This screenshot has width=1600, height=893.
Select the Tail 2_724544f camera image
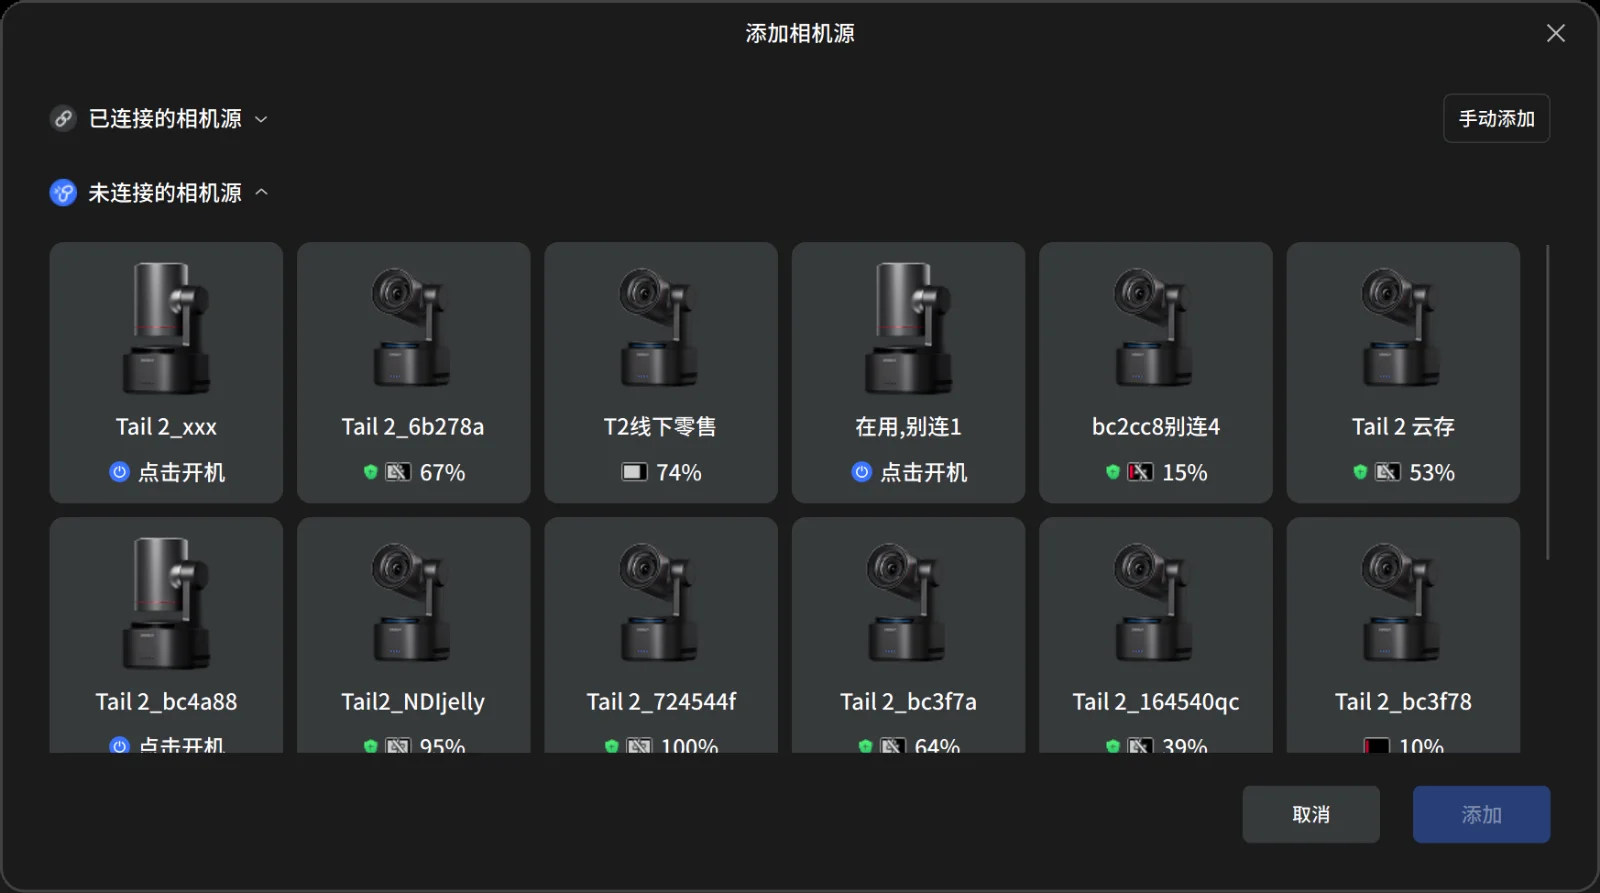click(658, 602)
